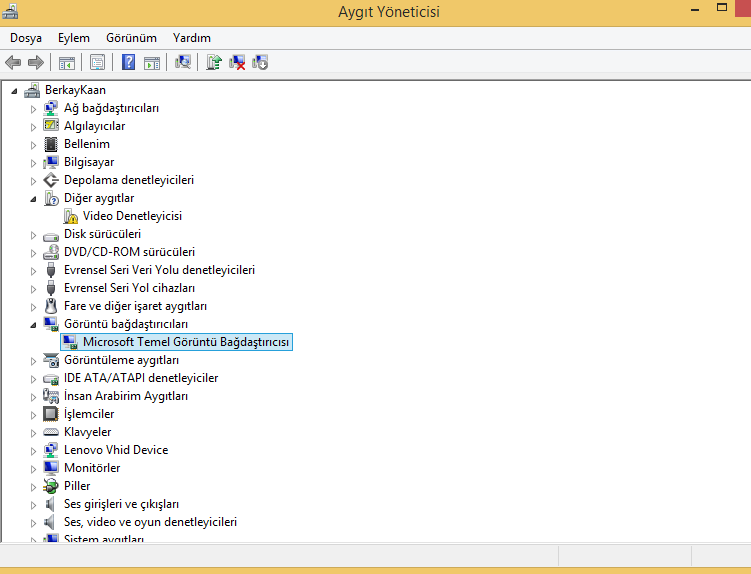The height and width of the screenshot is (574, 751).
Task: Expand the Ağ bağdaştırıcıları node
Action: point(33,109)
